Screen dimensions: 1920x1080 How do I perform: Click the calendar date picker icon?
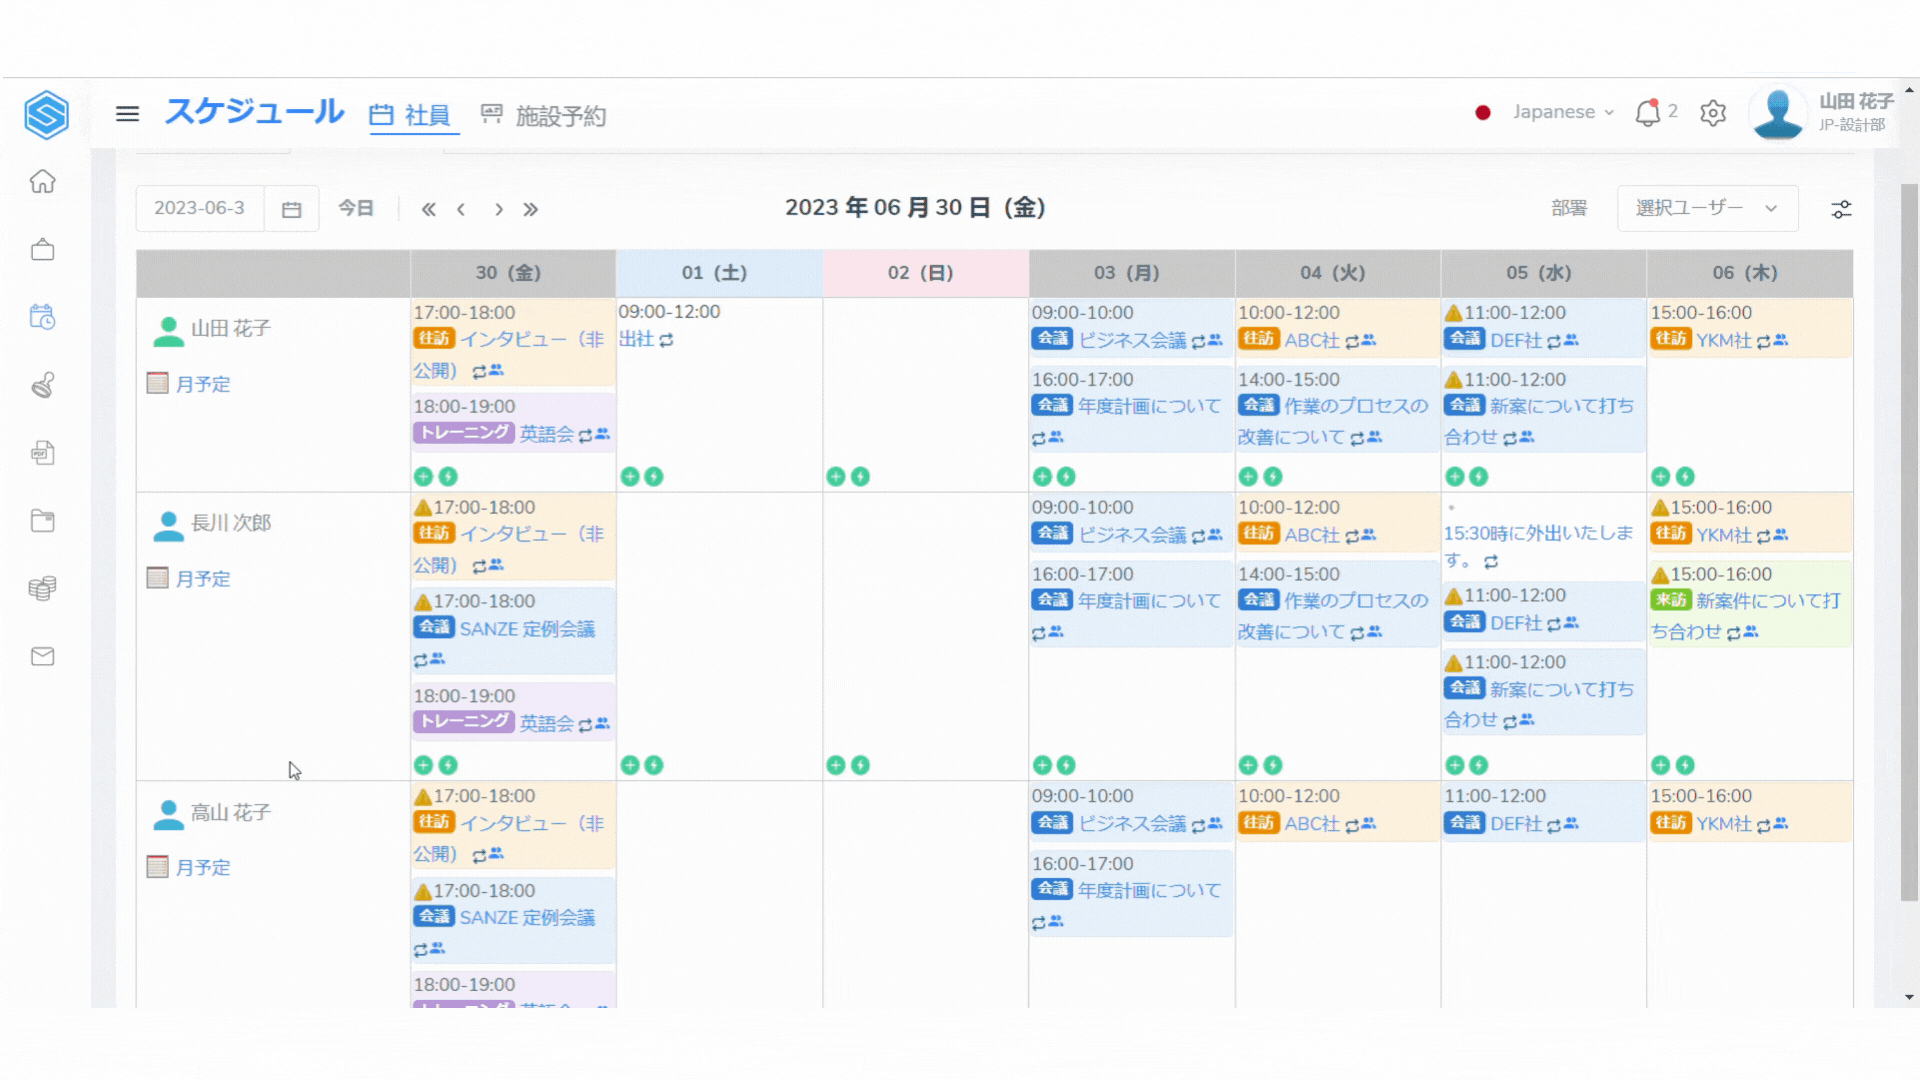(291, 209)
